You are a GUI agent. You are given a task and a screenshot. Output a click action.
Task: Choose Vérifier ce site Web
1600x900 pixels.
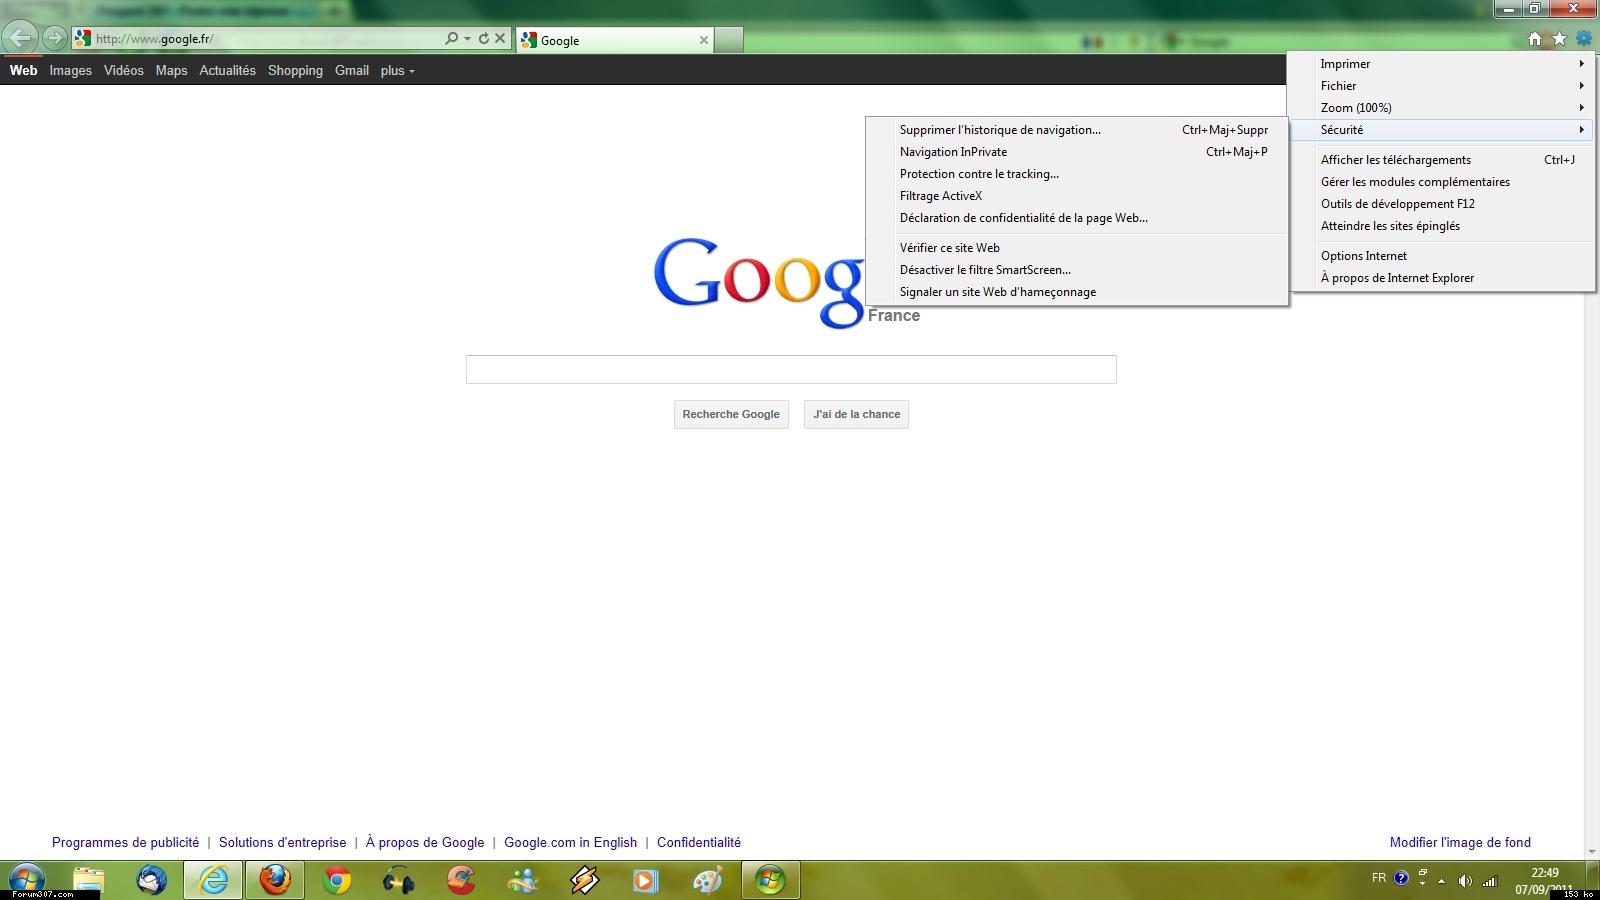(1077, 248)
